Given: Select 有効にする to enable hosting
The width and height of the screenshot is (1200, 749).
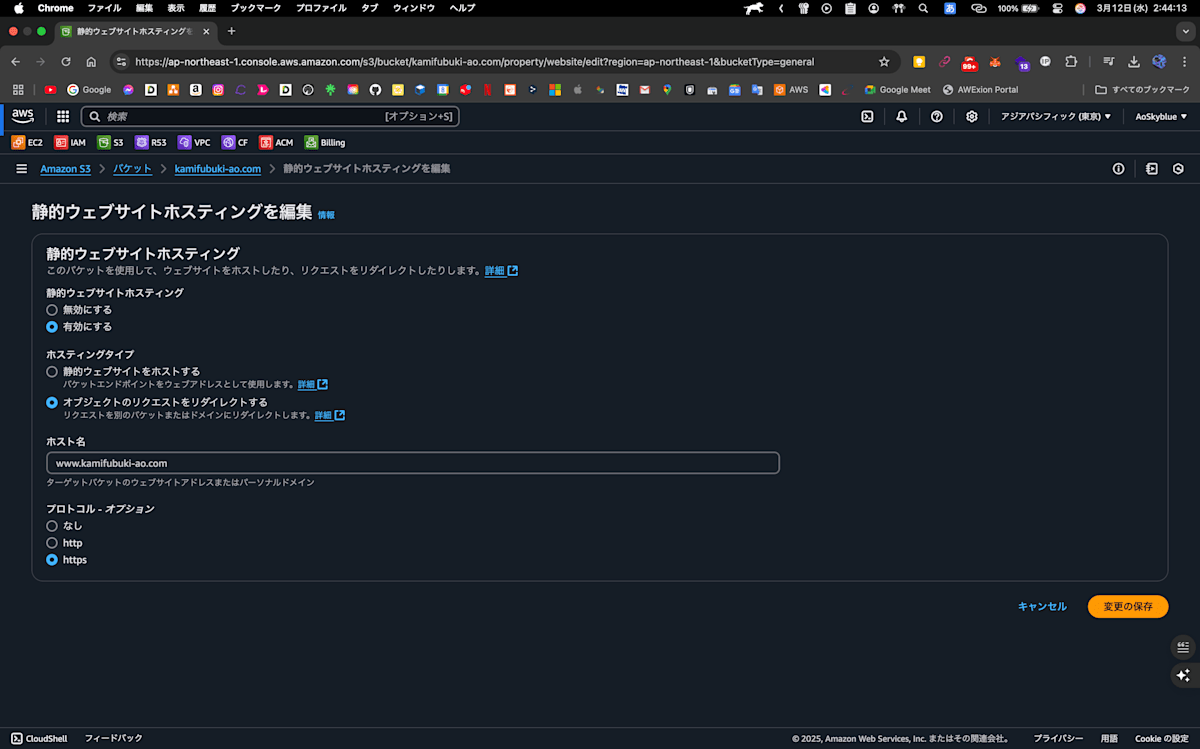Looking at the screenshot, I should click(x=52, y=327).
